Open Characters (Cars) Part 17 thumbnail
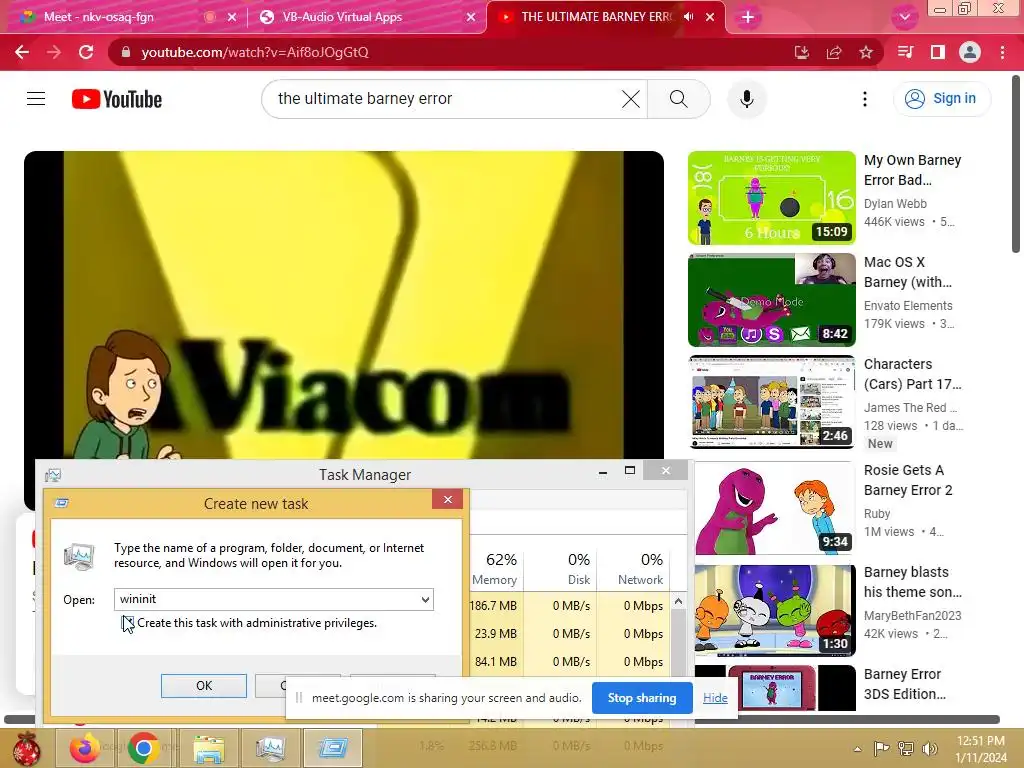The image size is (1024, 768). 771,402
